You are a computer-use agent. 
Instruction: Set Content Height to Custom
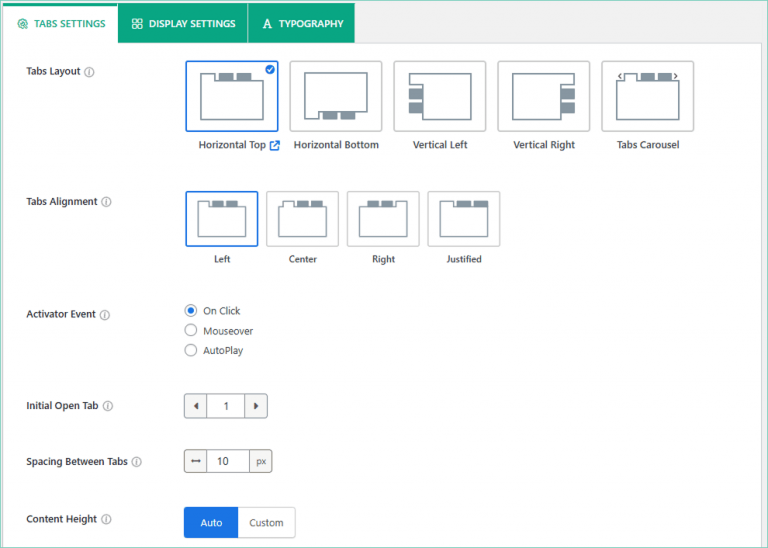coord(266,523)
